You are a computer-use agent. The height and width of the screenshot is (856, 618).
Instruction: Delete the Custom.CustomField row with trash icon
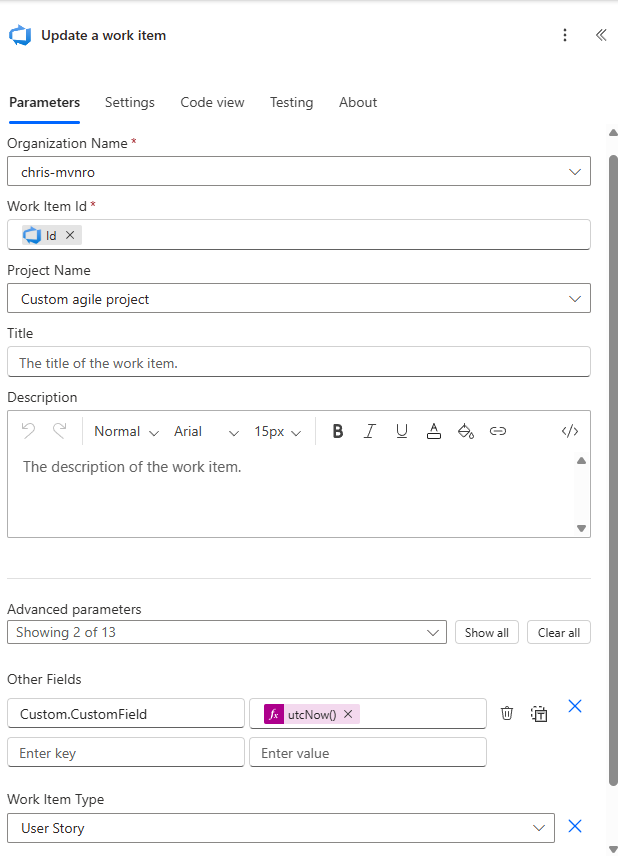tap(507, 713)
